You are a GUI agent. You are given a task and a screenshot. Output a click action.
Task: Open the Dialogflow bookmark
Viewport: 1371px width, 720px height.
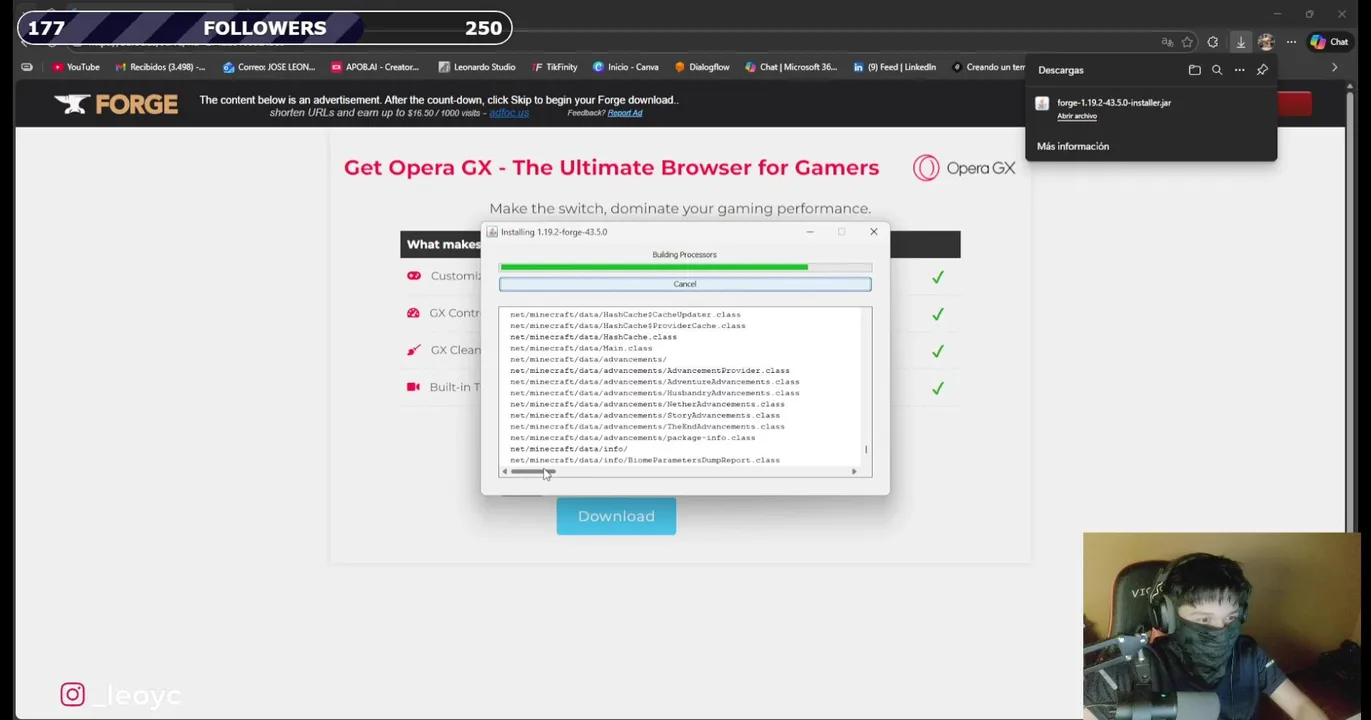coord(702,67)
